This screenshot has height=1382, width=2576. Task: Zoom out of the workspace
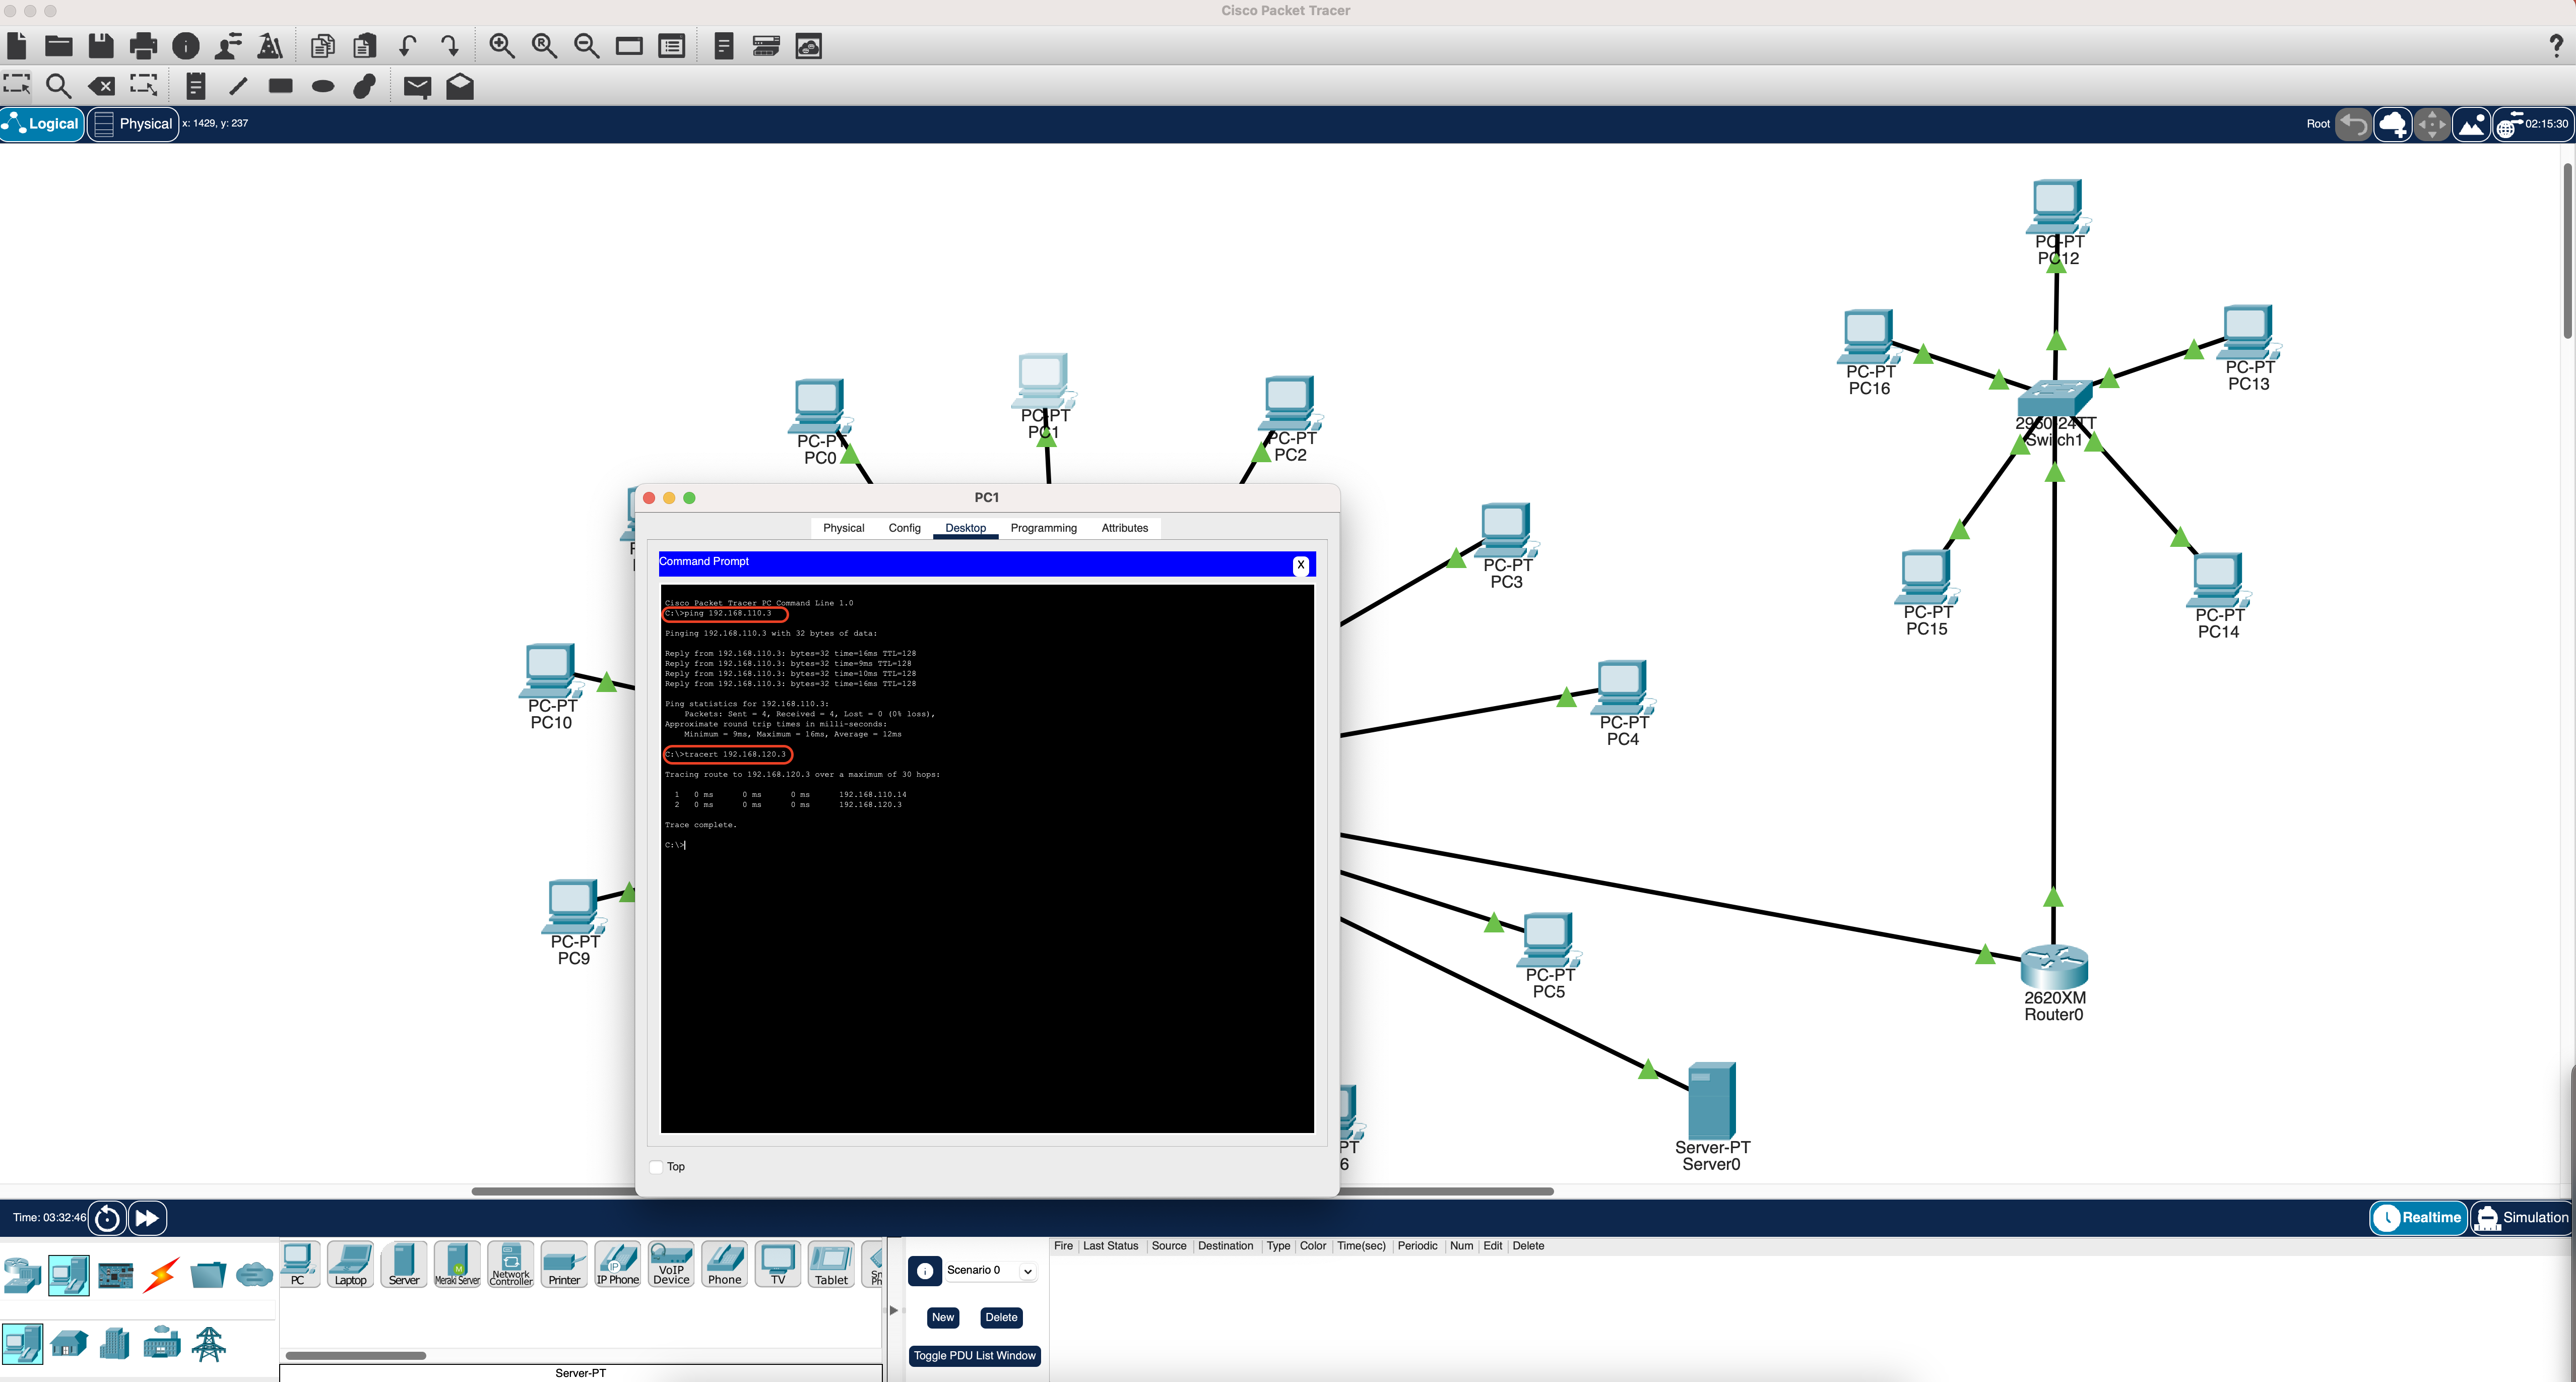click(587, 46)
